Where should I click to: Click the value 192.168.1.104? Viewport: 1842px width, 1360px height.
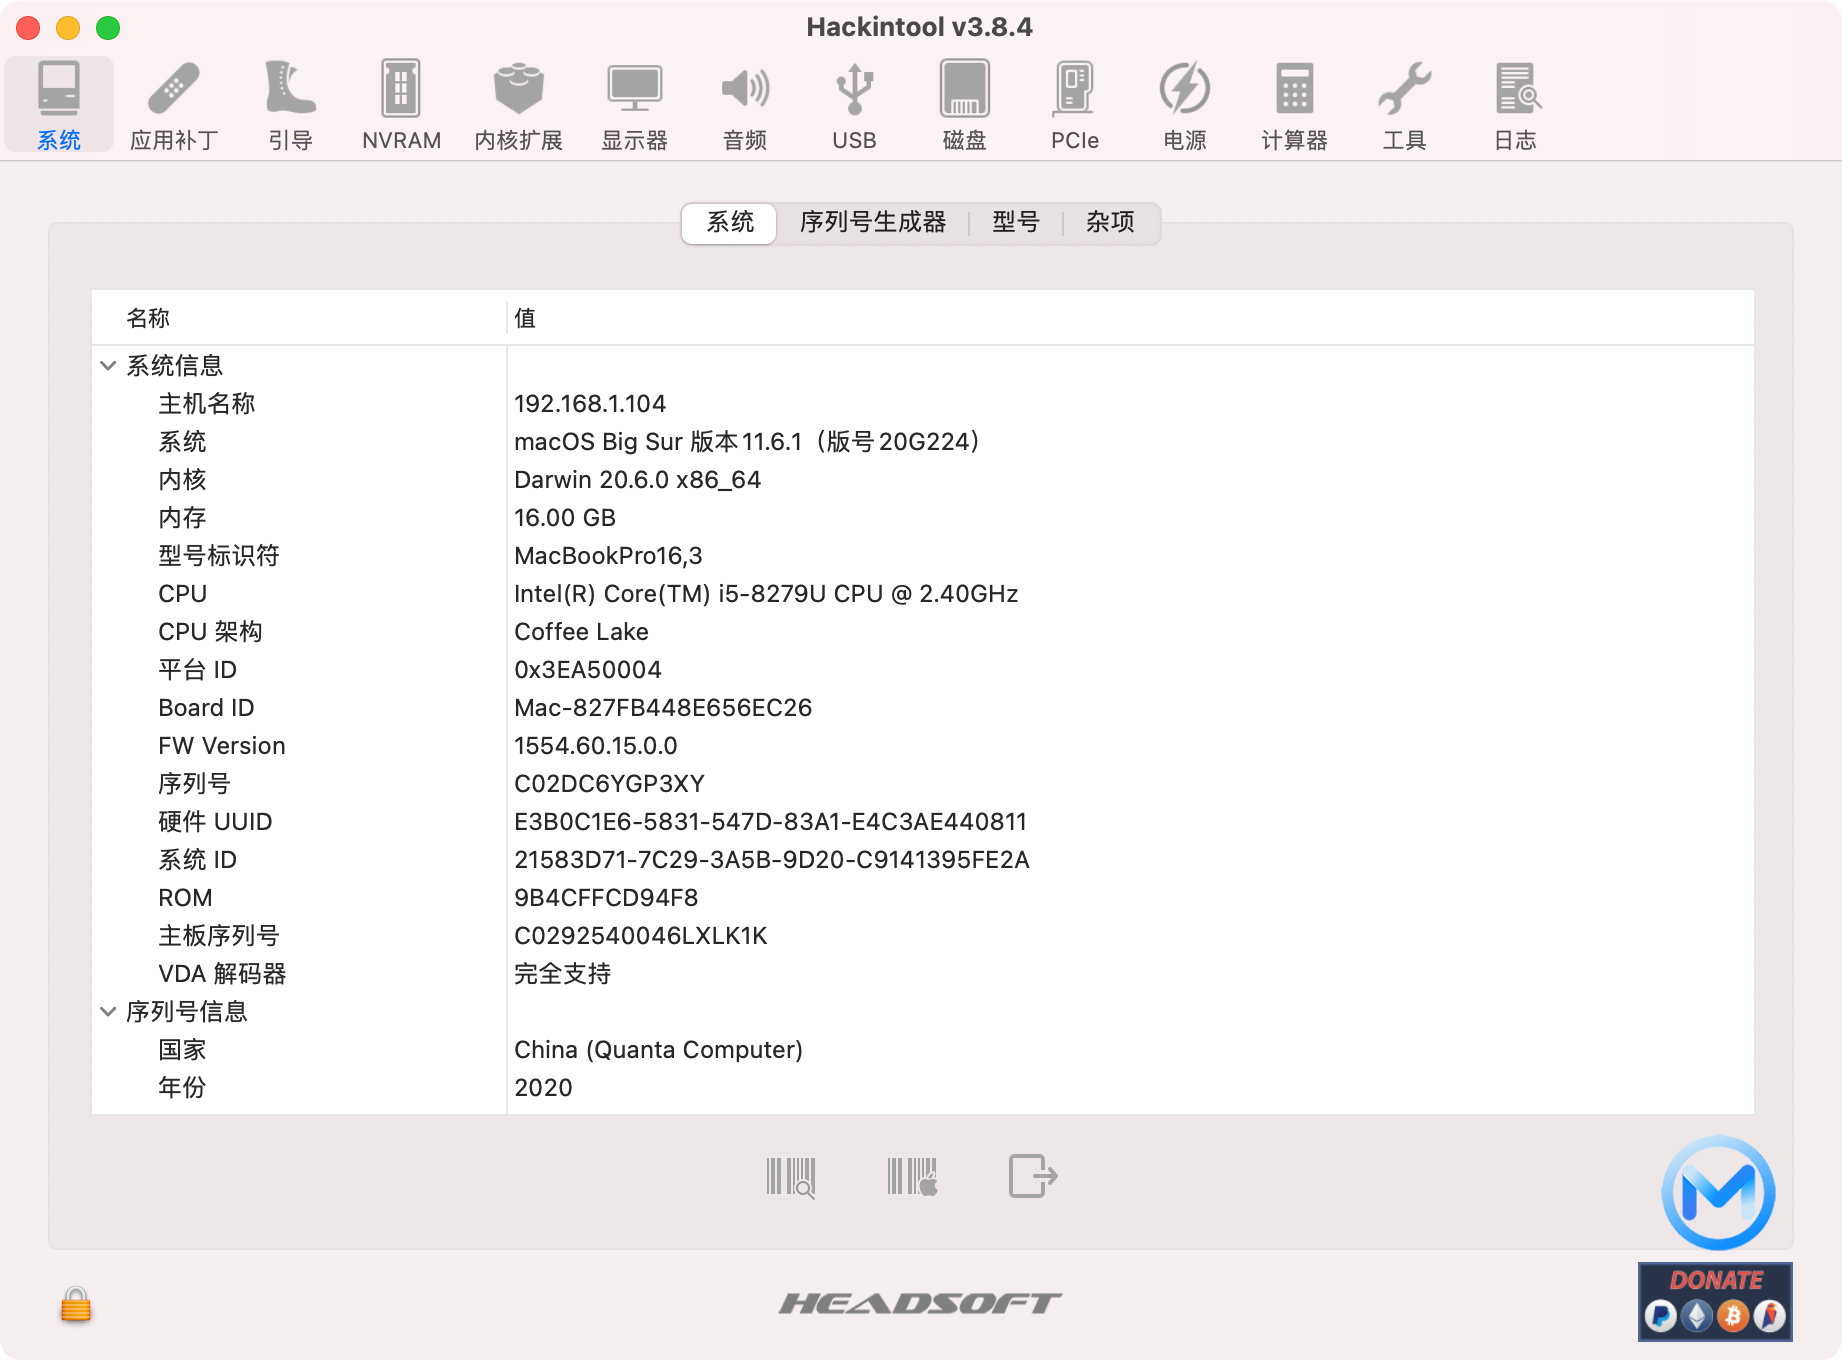[x=590, y=404]
